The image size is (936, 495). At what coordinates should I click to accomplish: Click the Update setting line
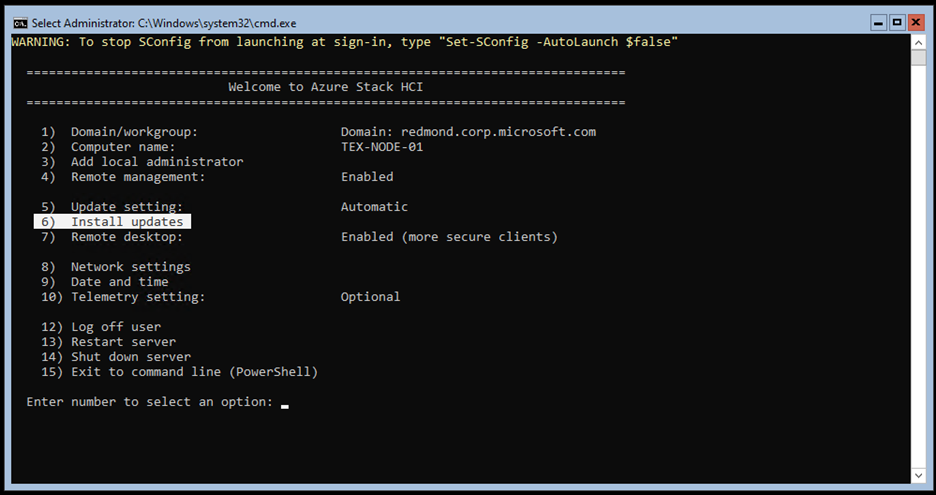[126, 207]
